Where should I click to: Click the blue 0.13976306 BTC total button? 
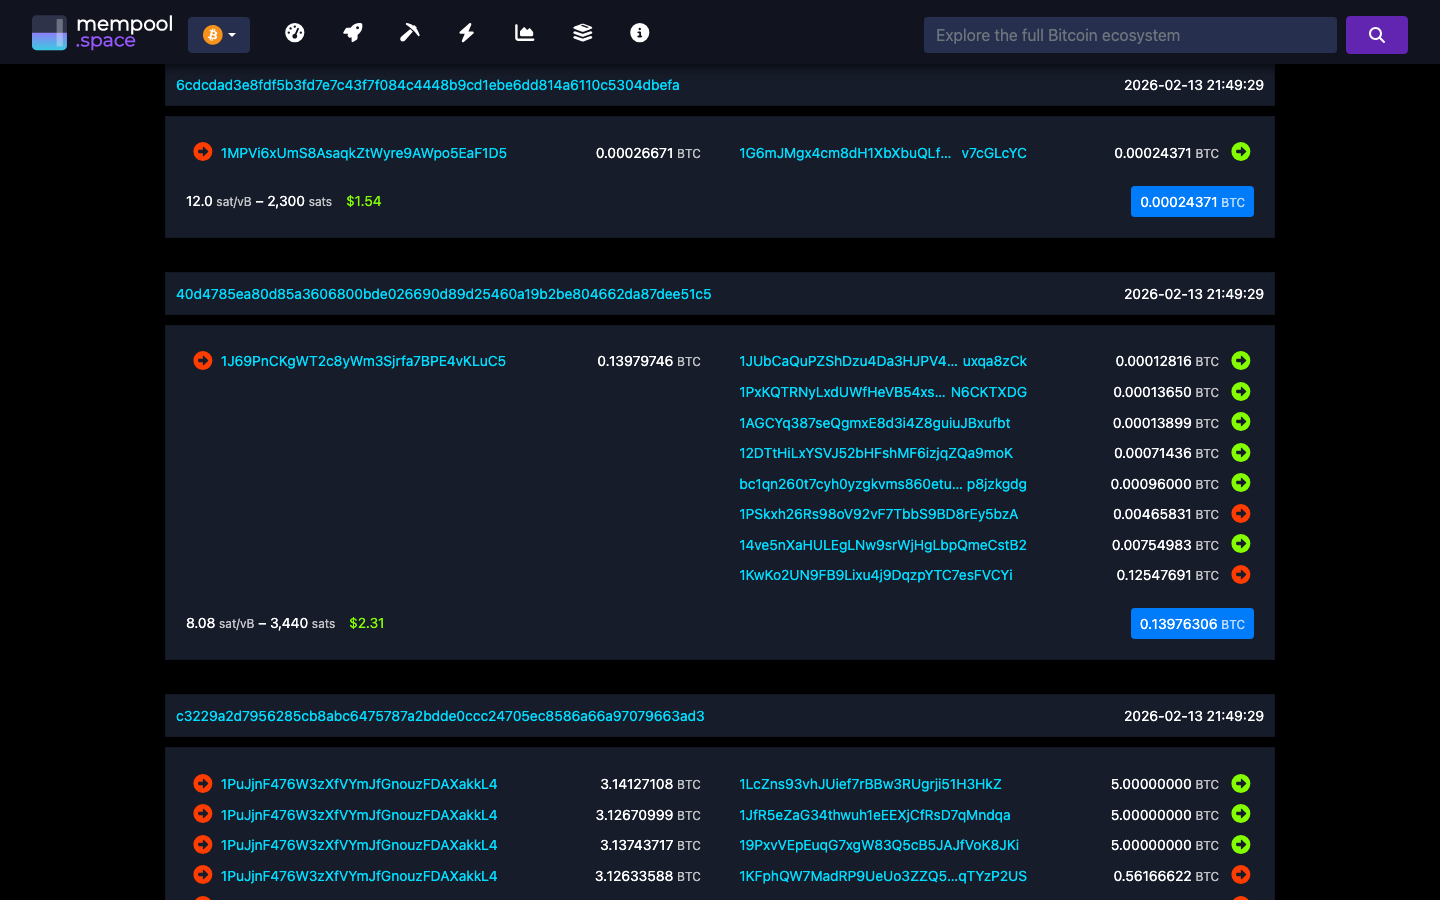[1192, 623]
